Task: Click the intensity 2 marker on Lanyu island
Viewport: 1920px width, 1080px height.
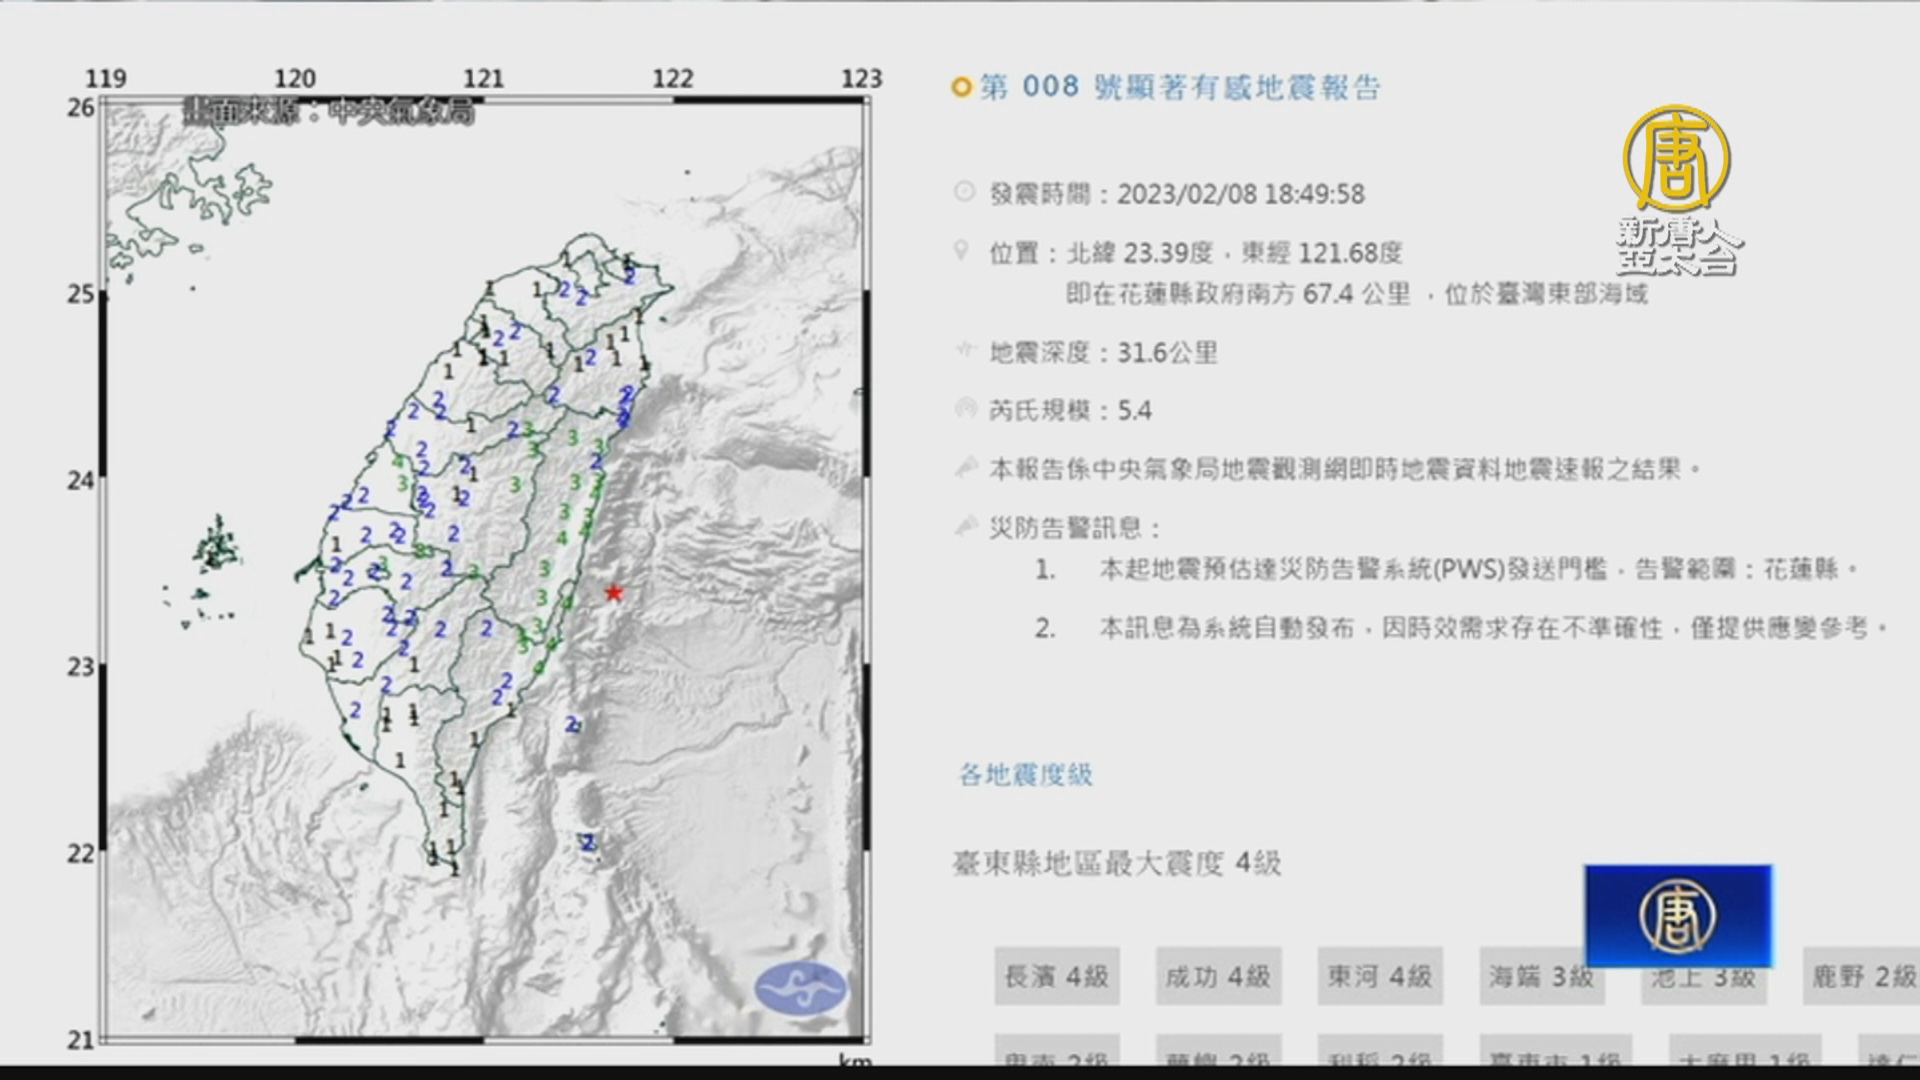Action: [x=588, y=843]
